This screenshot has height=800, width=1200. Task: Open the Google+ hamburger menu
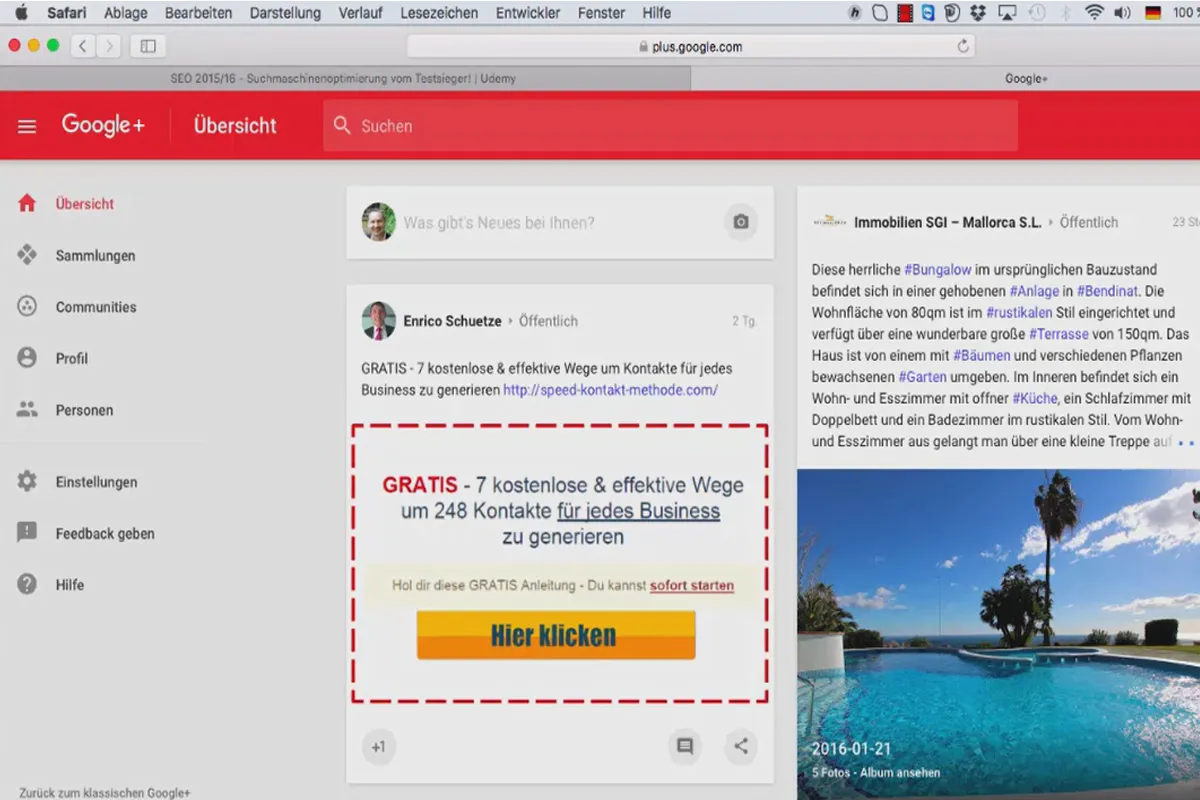coord(27,126)
